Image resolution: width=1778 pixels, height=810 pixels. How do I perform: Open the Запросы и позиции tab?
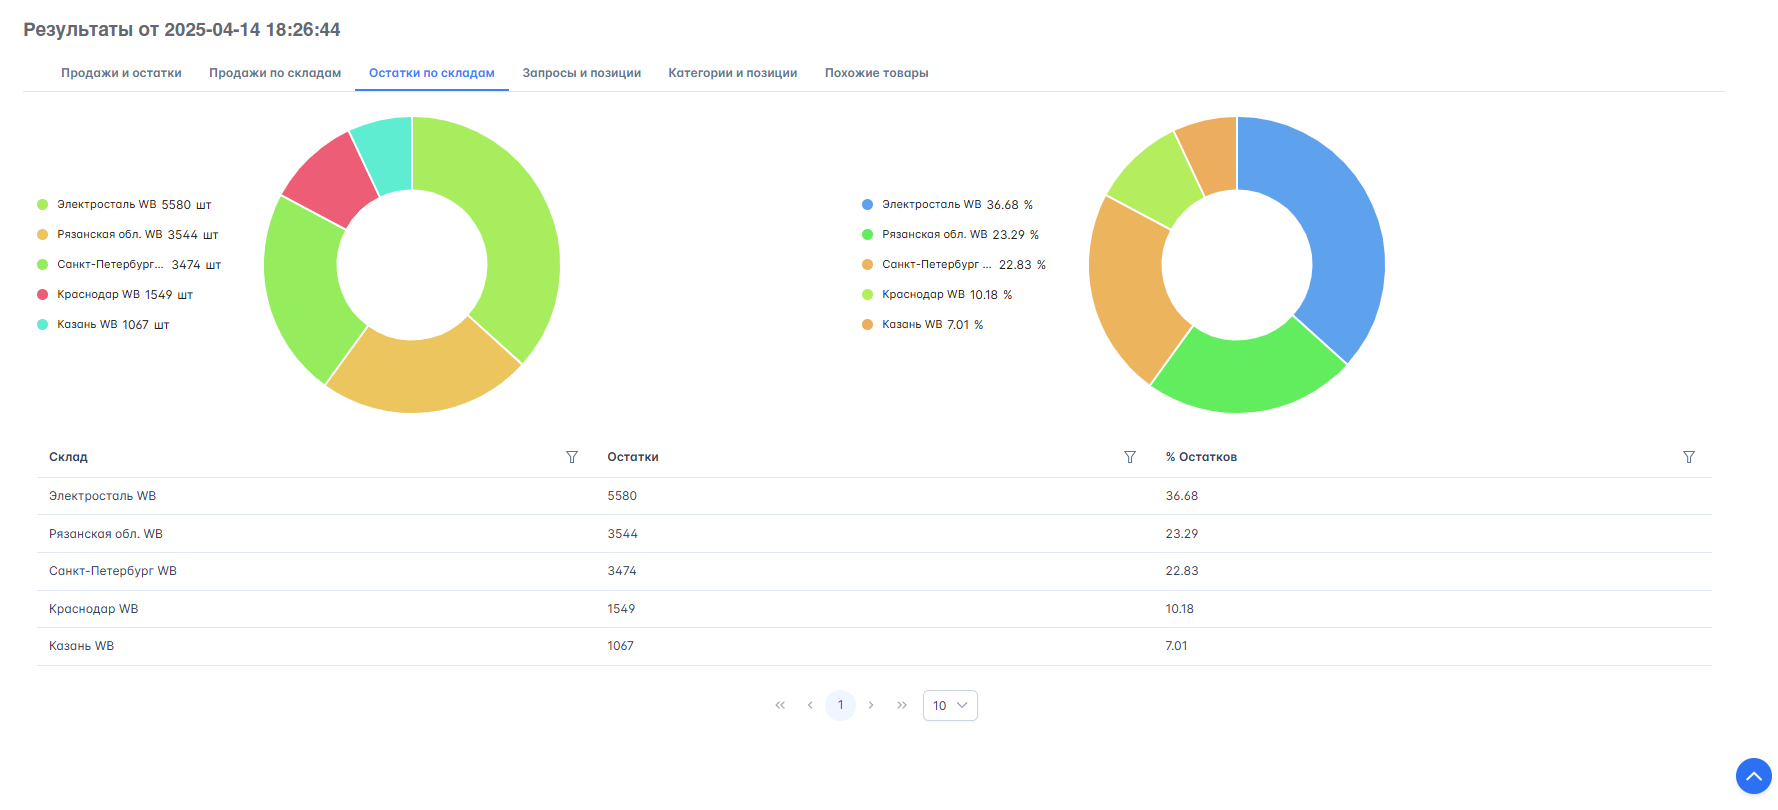pos(581,73)
